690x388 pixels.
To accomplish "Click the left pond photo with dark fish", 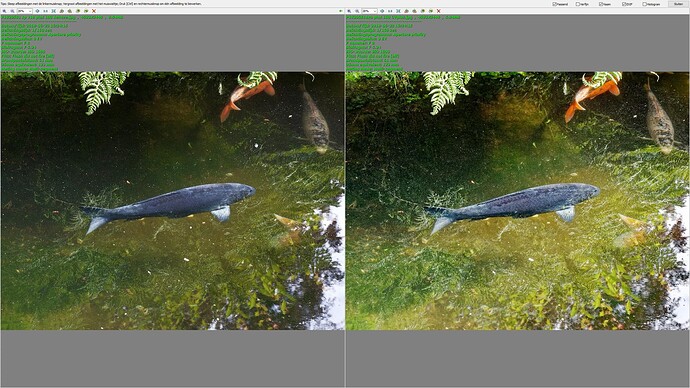I will tap(172, 201).
